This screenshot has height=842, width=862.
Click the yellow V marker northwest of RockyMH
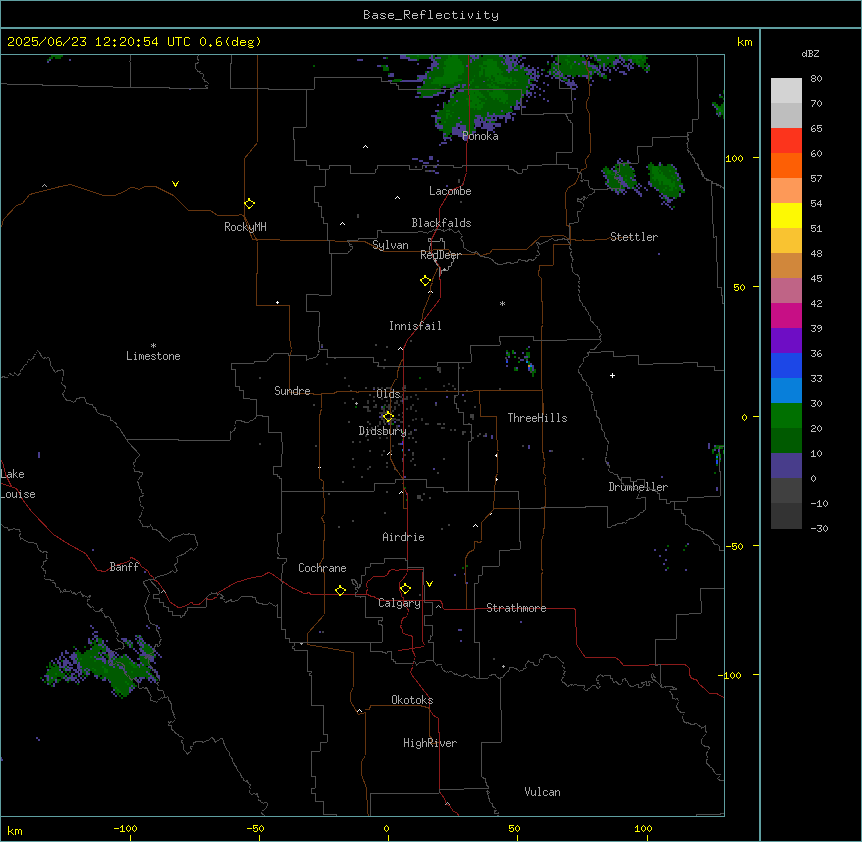175,184
